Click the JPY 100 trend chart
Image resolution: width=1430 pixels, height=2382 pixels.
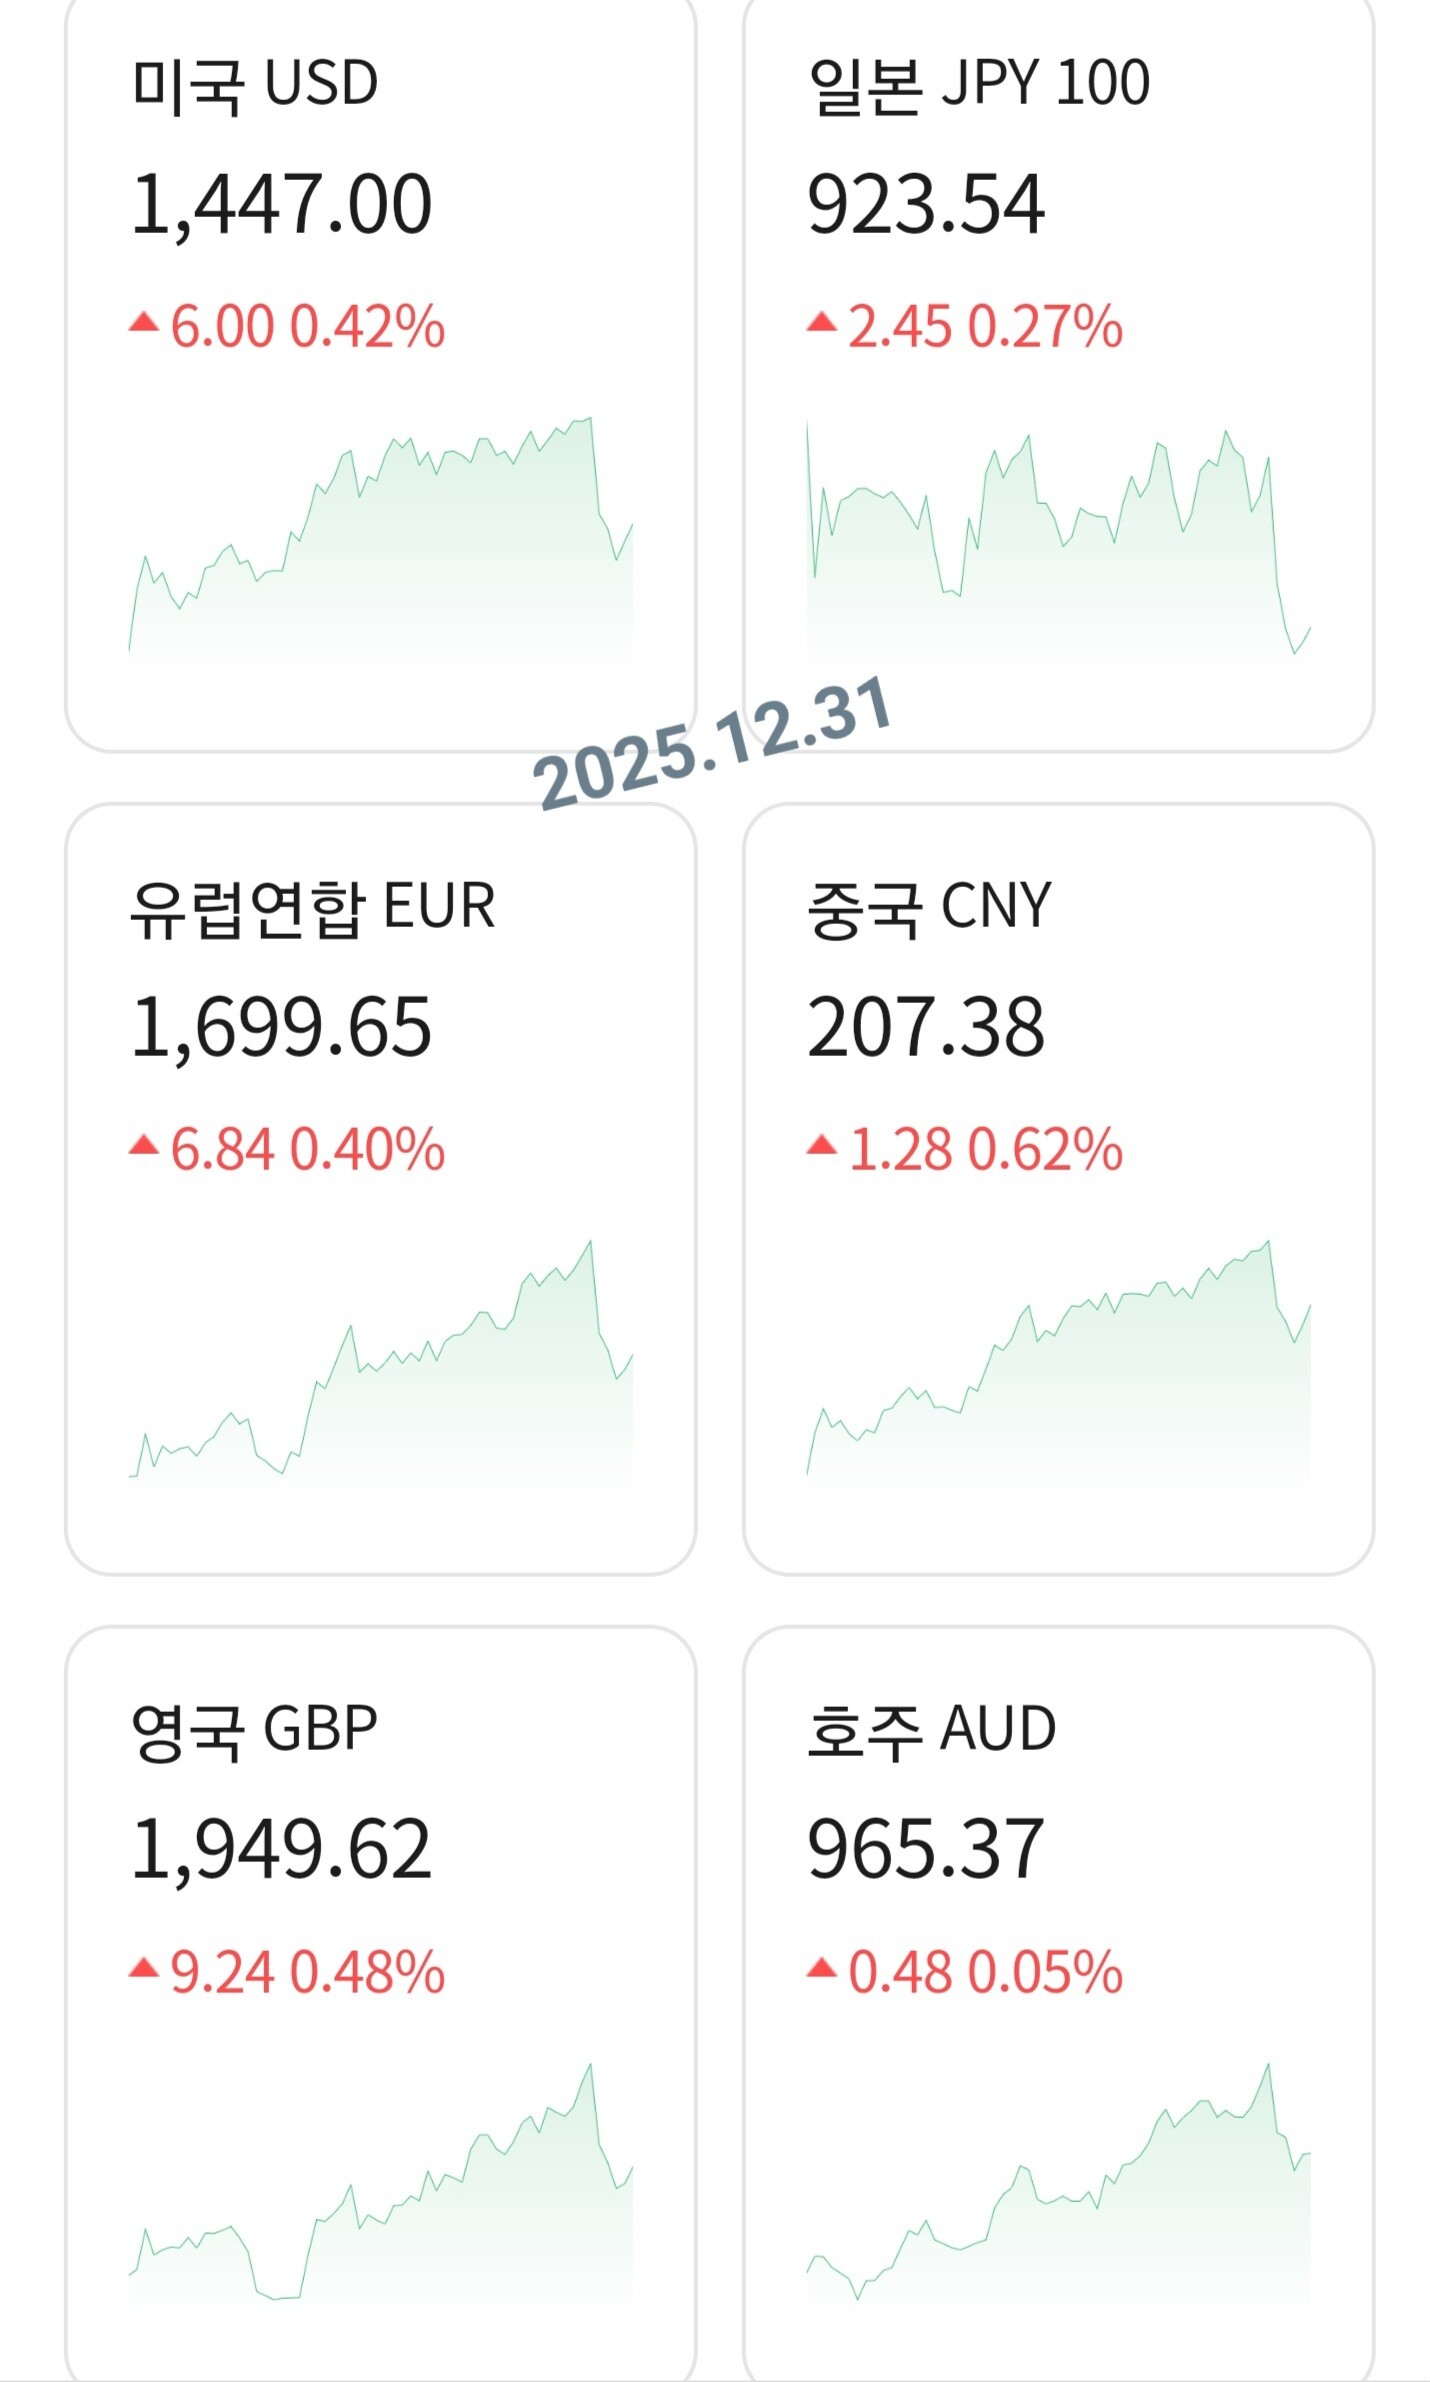[x=1058, y=540]
